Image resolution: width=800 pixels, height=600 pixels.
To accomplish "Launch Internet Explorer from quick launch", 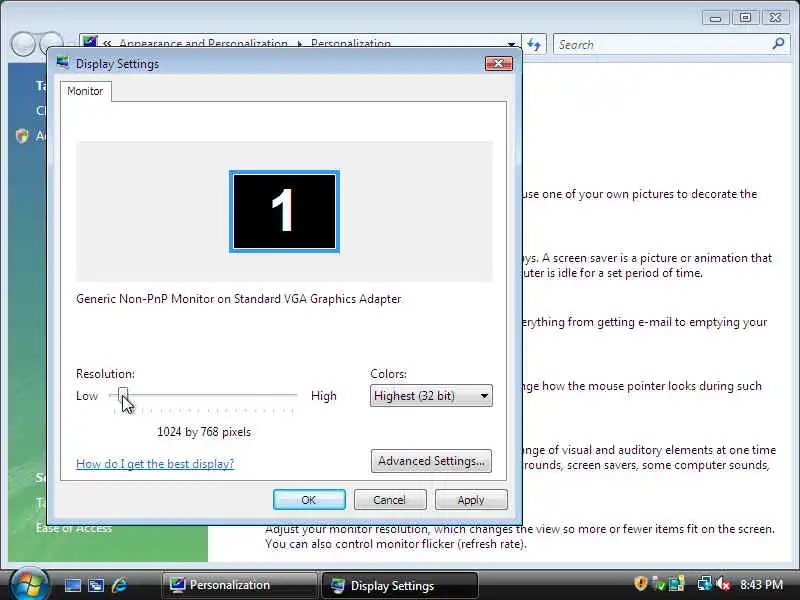I will (119, 585).
